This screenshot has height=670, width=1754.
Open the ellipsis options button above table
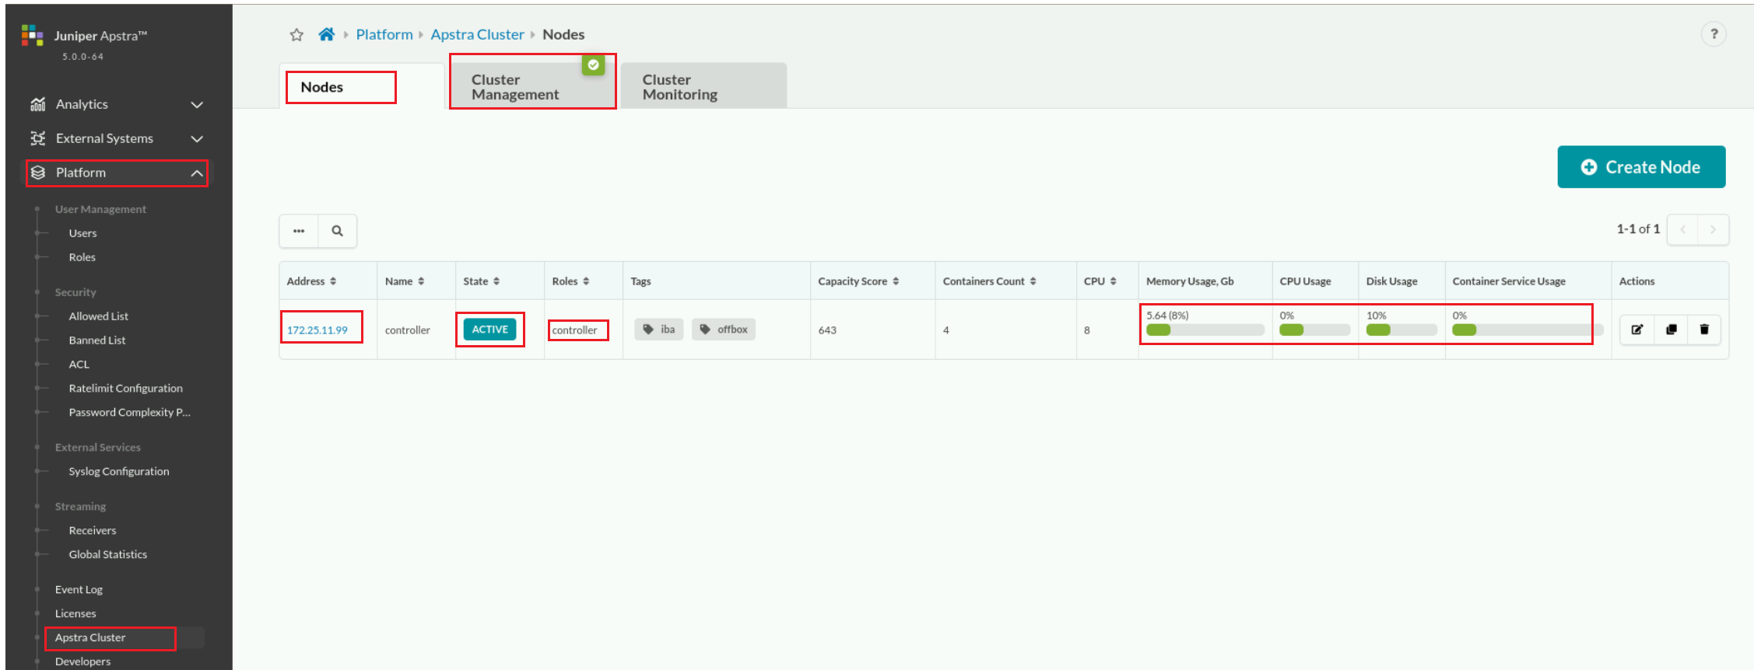(299, 231)
